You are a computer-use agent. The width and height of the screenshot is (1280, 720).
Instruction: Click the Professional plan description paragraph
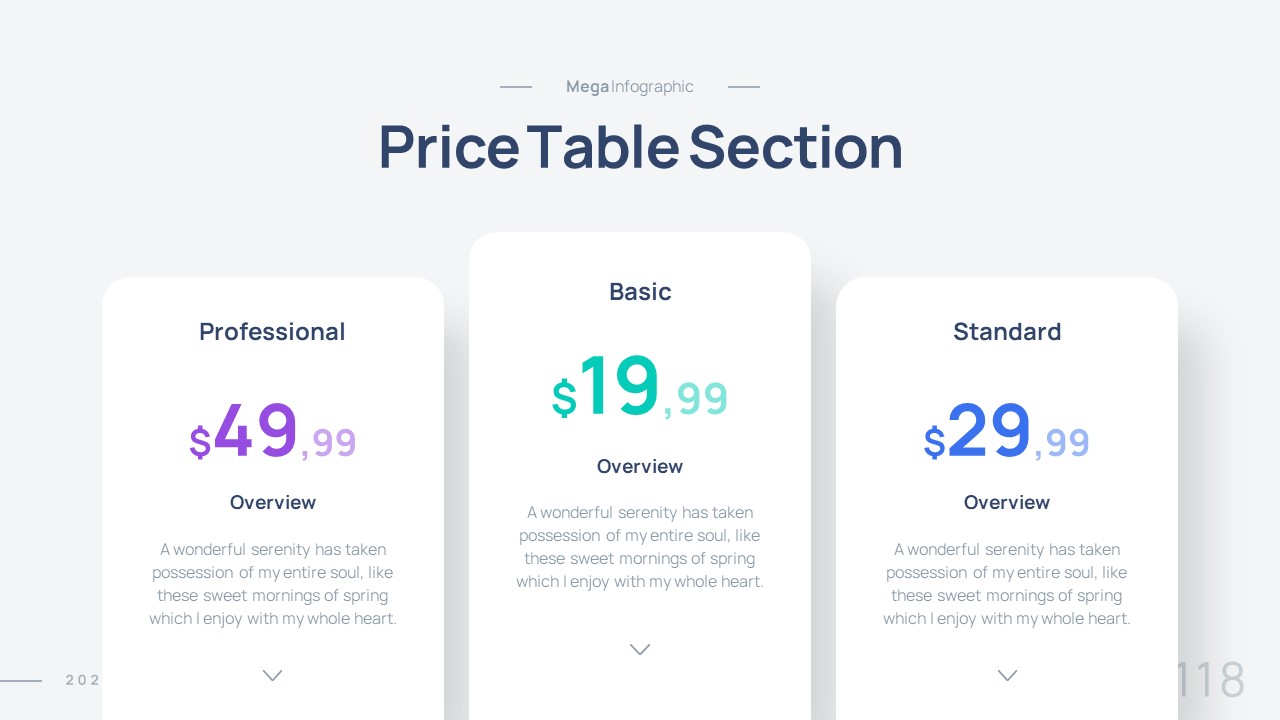tap(272, 584)
